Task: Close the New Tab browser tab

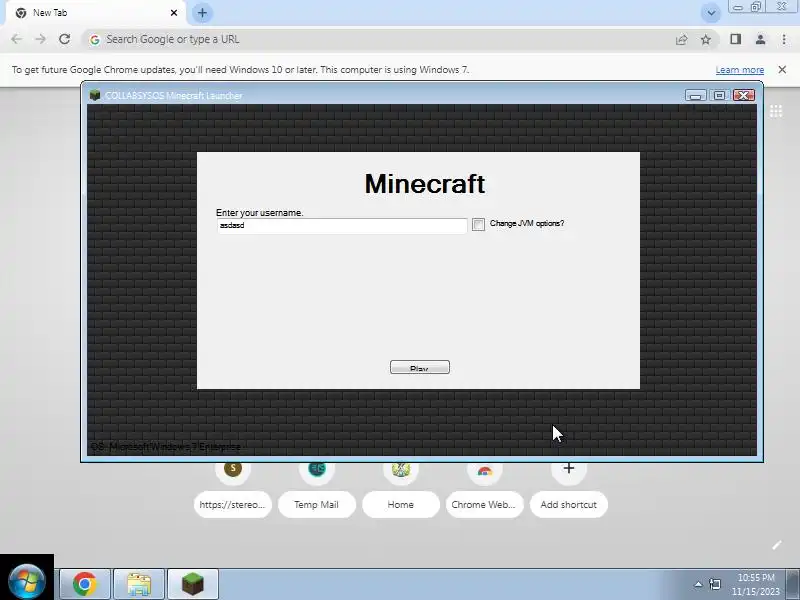Action: point(173,13)
